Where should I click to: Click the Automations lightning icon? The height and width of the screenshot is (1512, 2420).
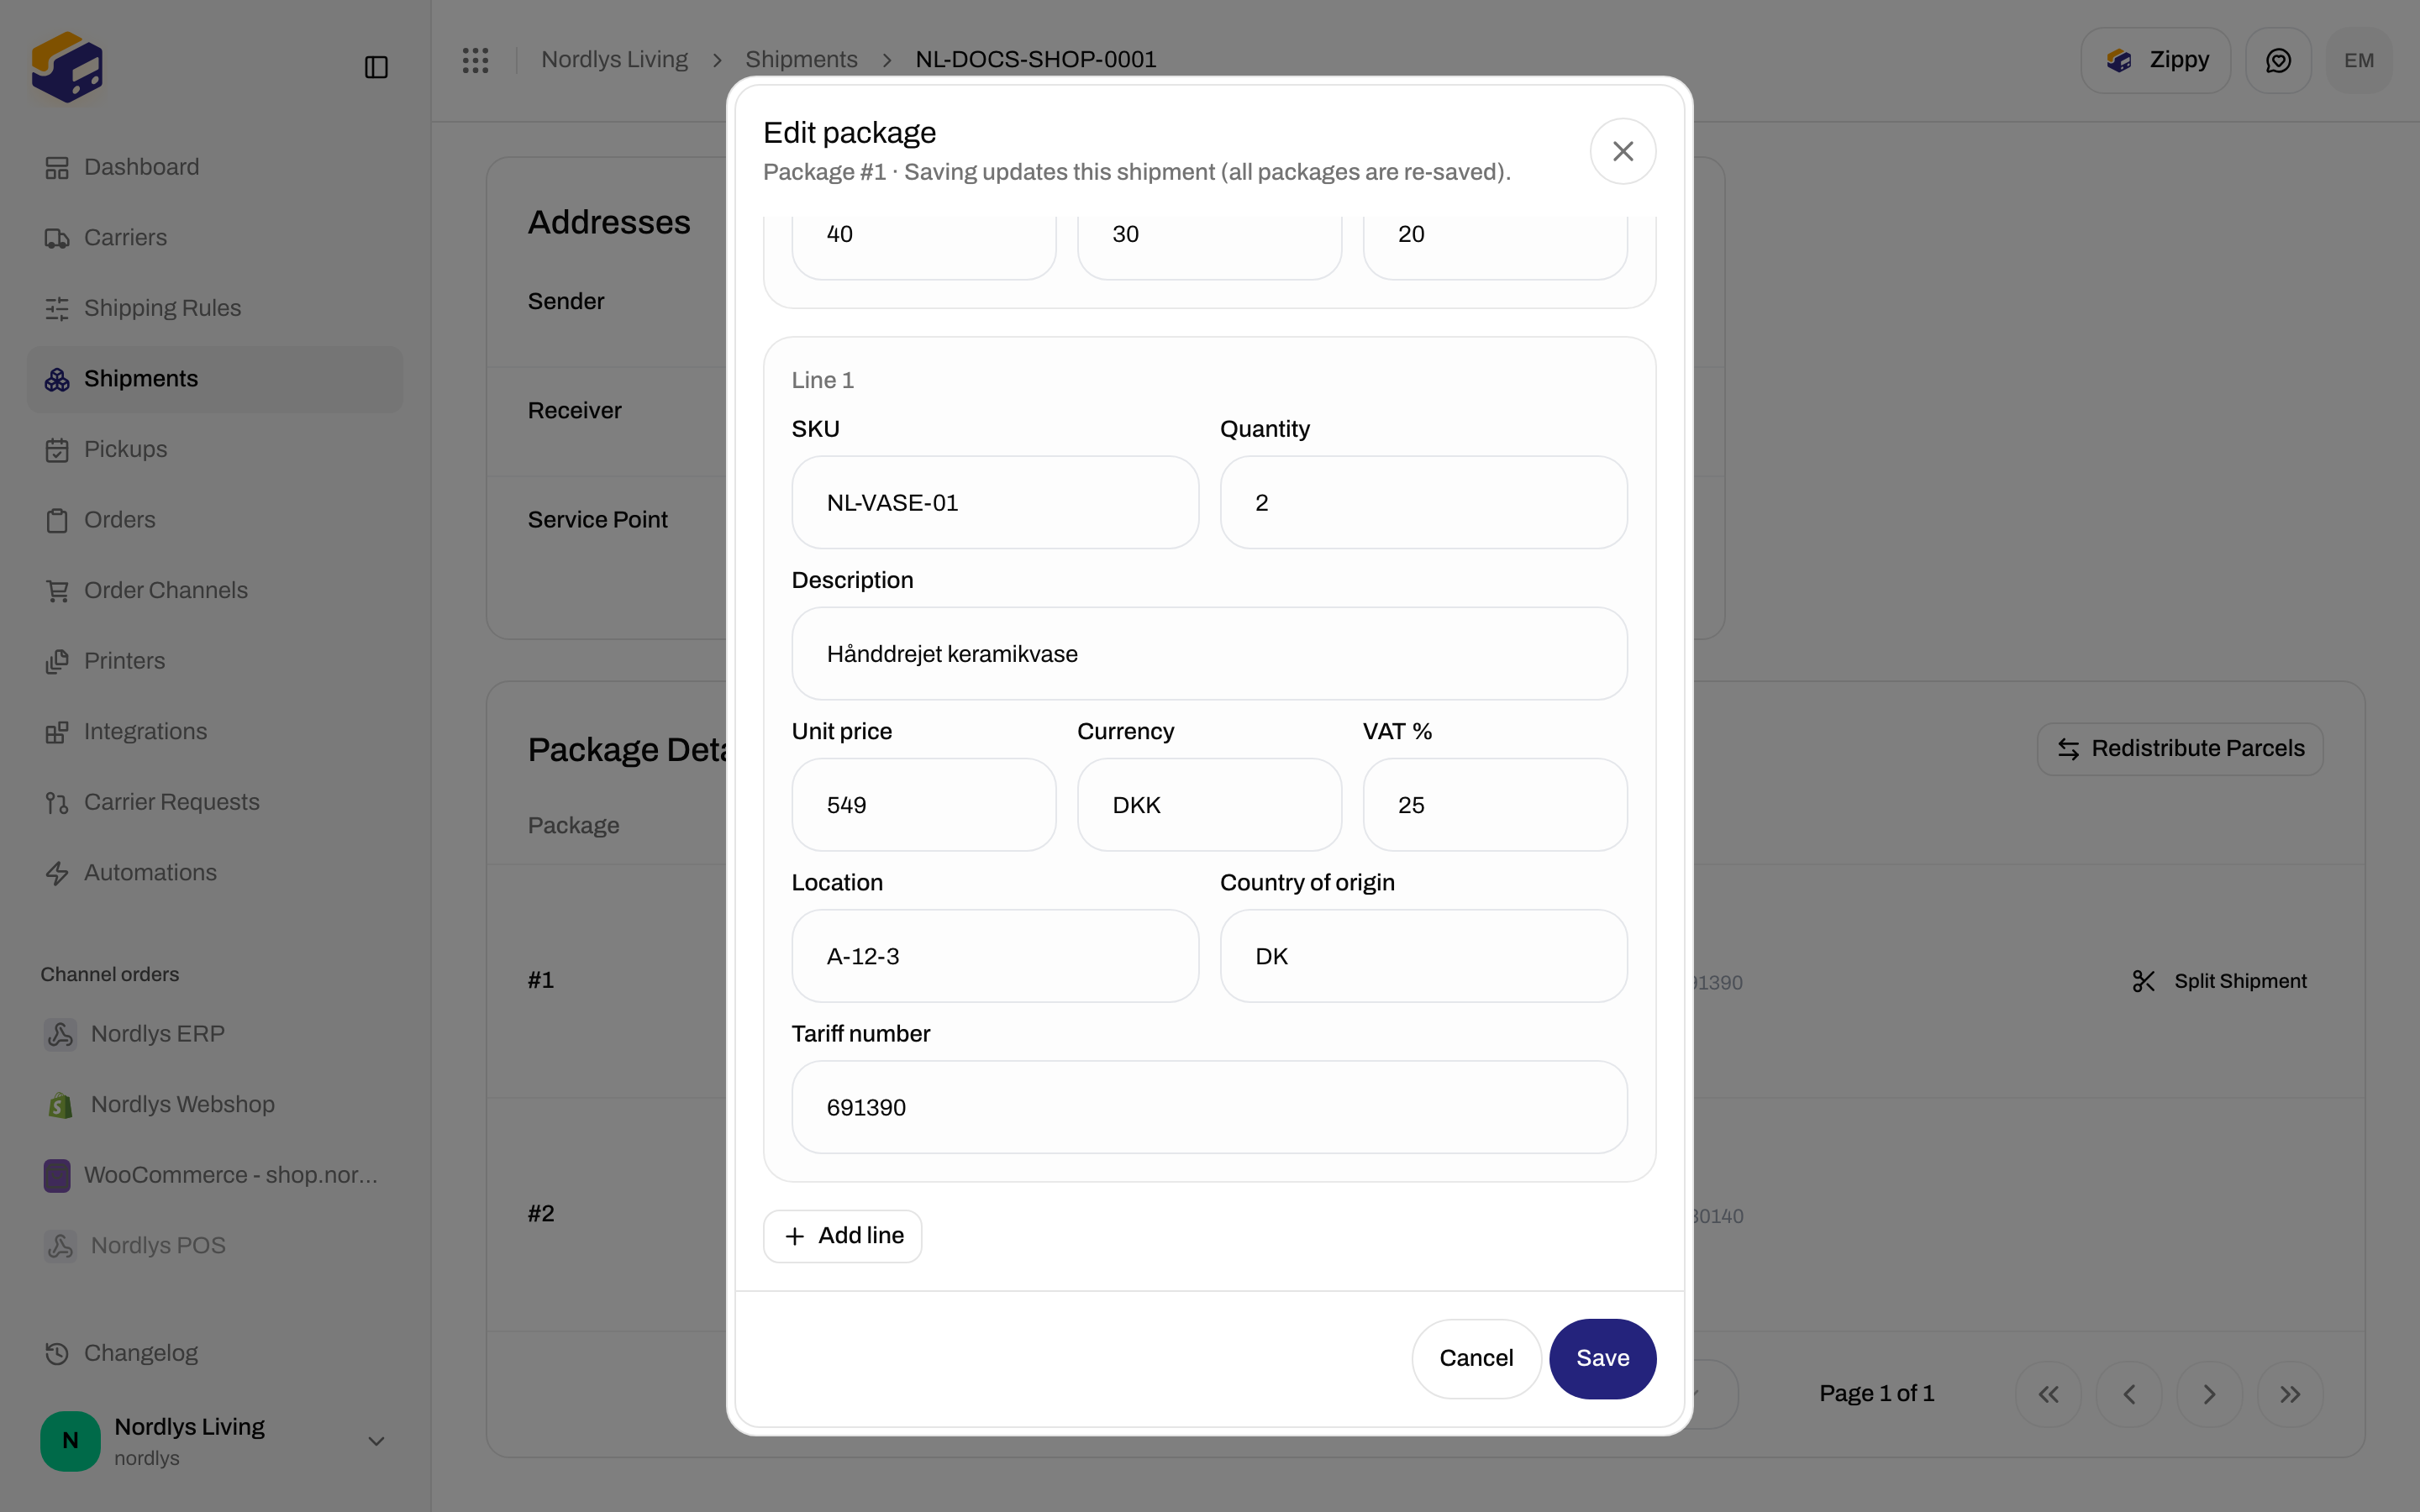57,873
